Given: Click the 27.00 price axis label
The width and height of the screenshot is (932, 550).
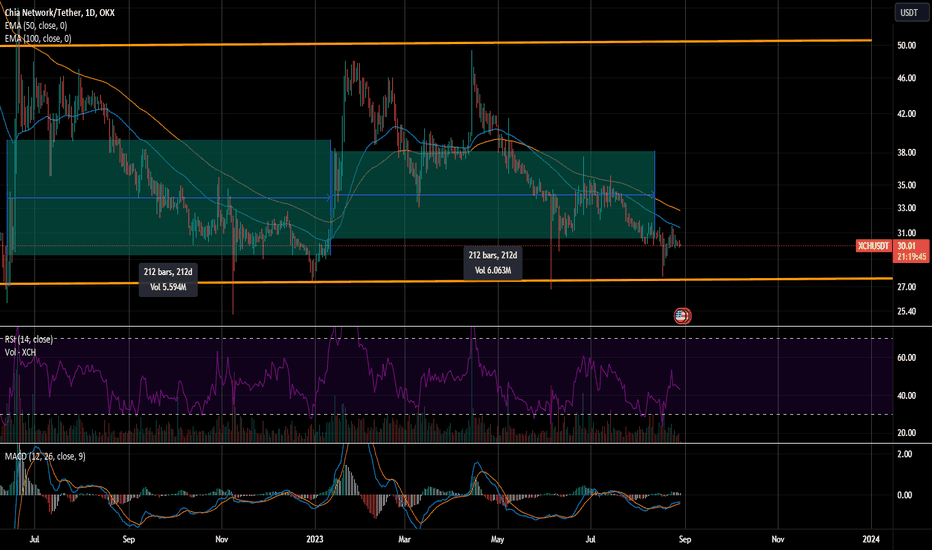Looking at the screenshot, I should [906, 287].
